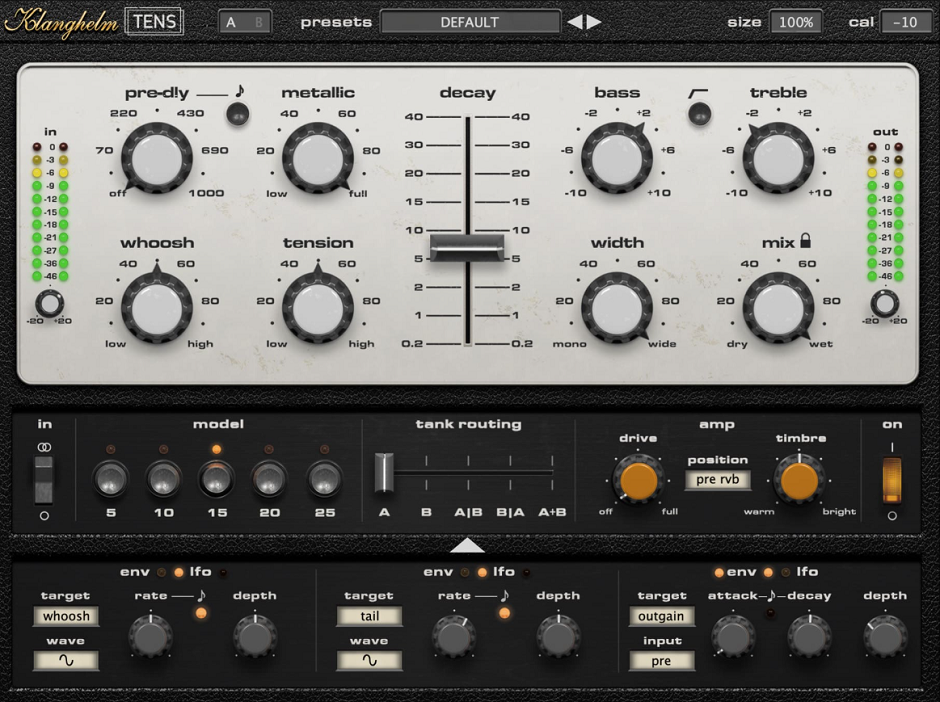The width and height of the screenshot is (940, 702).
Task: Click the treble knob
Action: tap(778, 159)
